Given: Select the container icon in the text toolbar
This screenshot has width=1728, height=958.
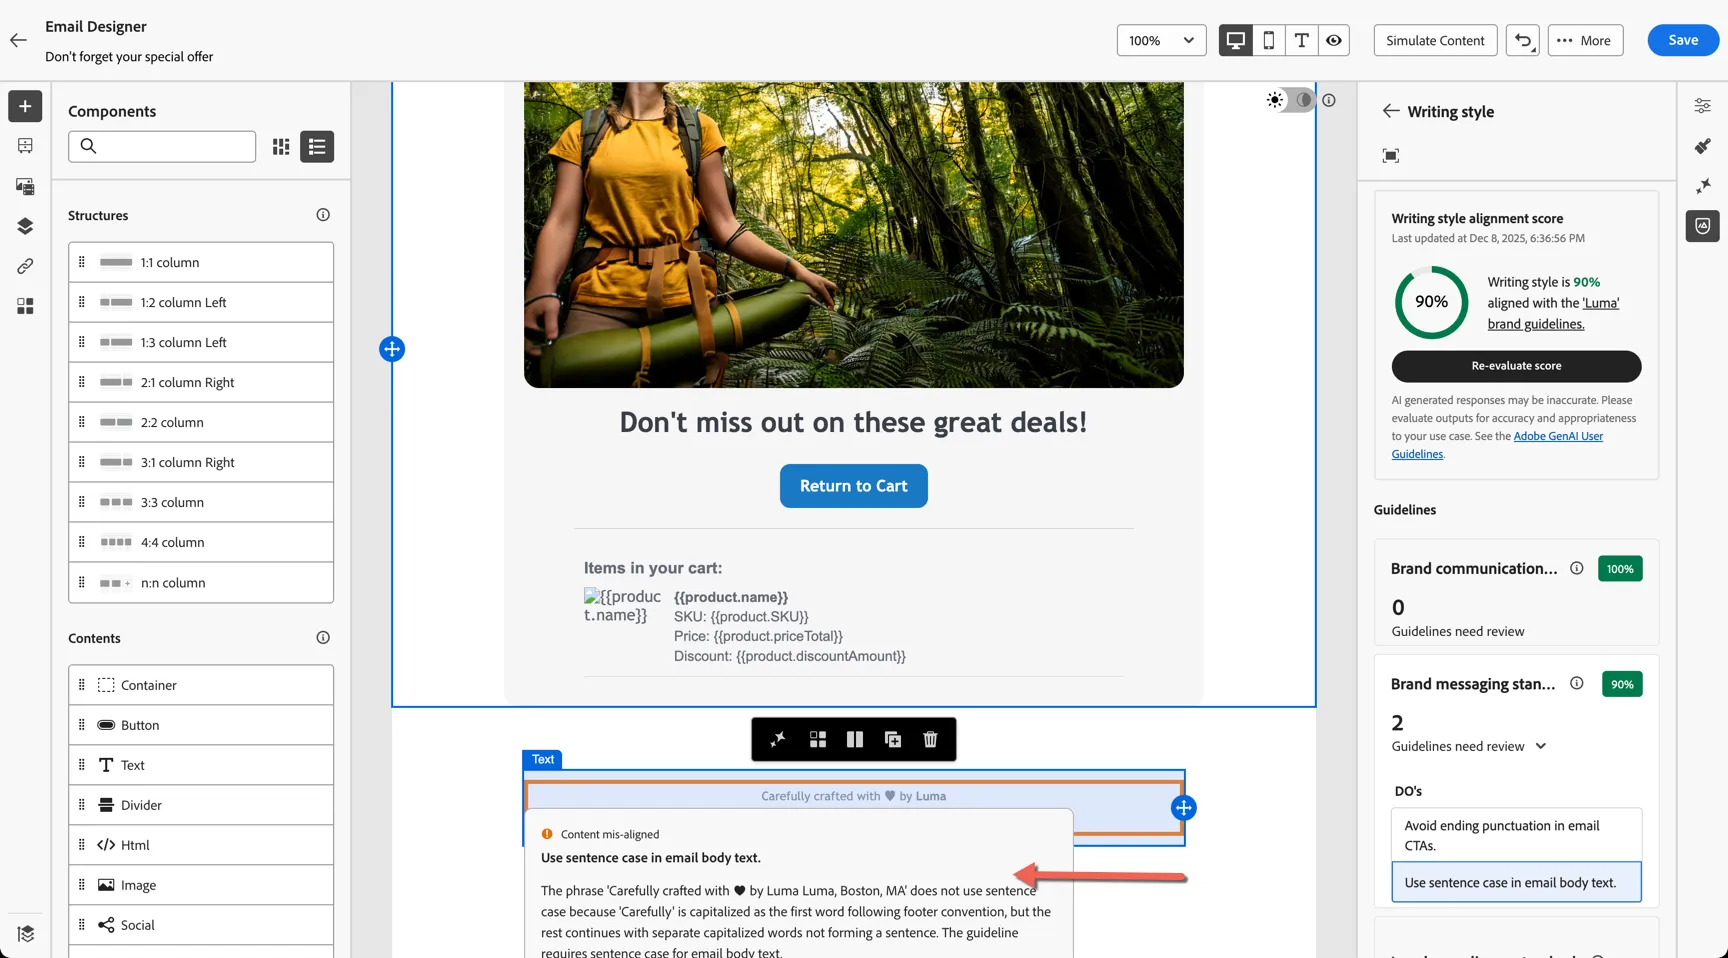Looking at the screenshot, I should [818, 739].
